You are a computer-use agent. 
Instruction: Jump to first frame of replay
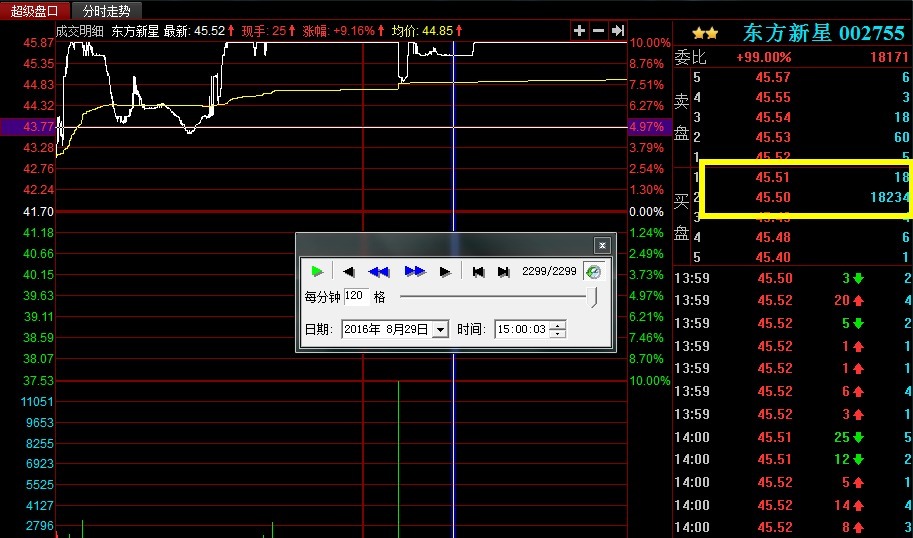click(x=479, y=271)
